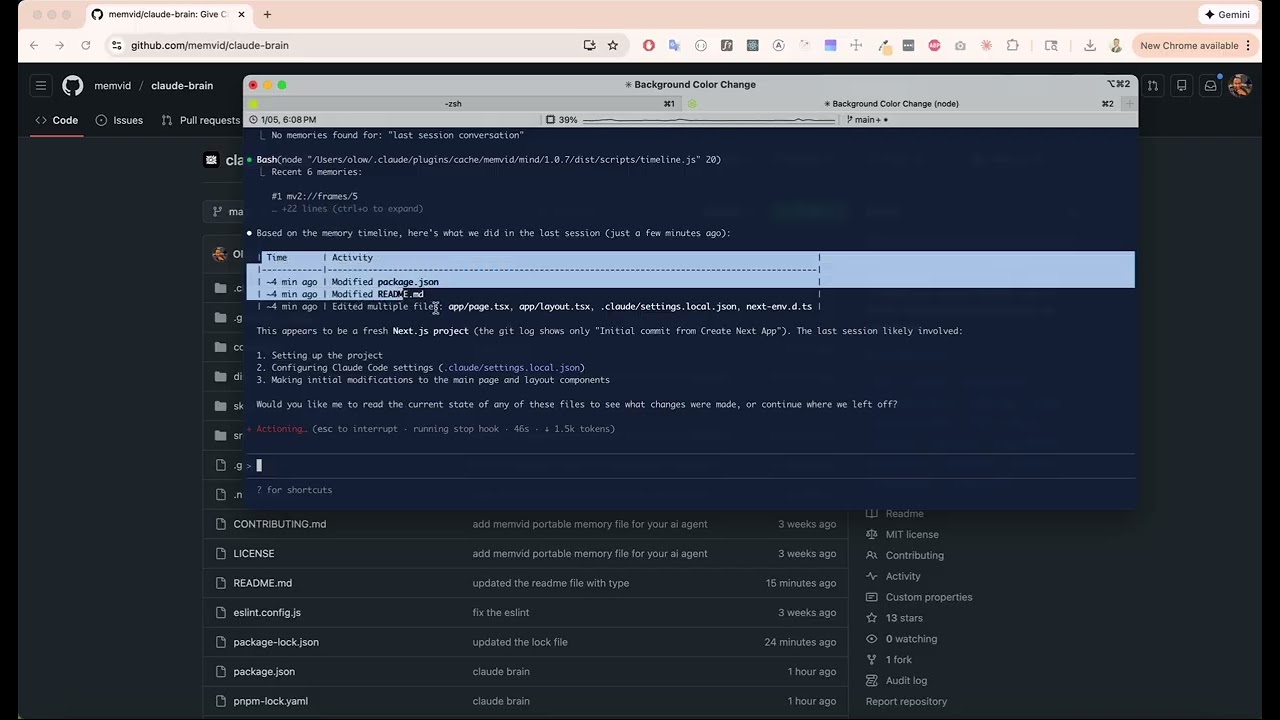This screenshot has height=720, width=1280.
Task: Open GitHub hamburger navigation menu
Action: click(x=41, y=86)
